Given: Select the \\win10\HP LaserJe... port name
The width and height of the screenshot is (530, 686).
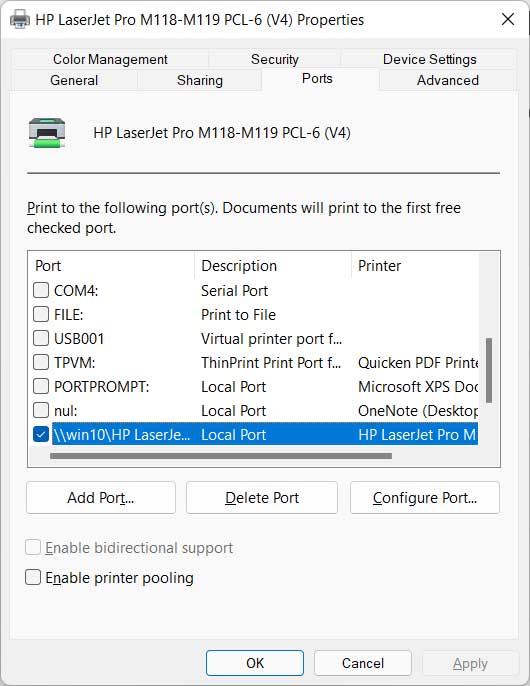Looking at the screenshot, I should point(122,435).
